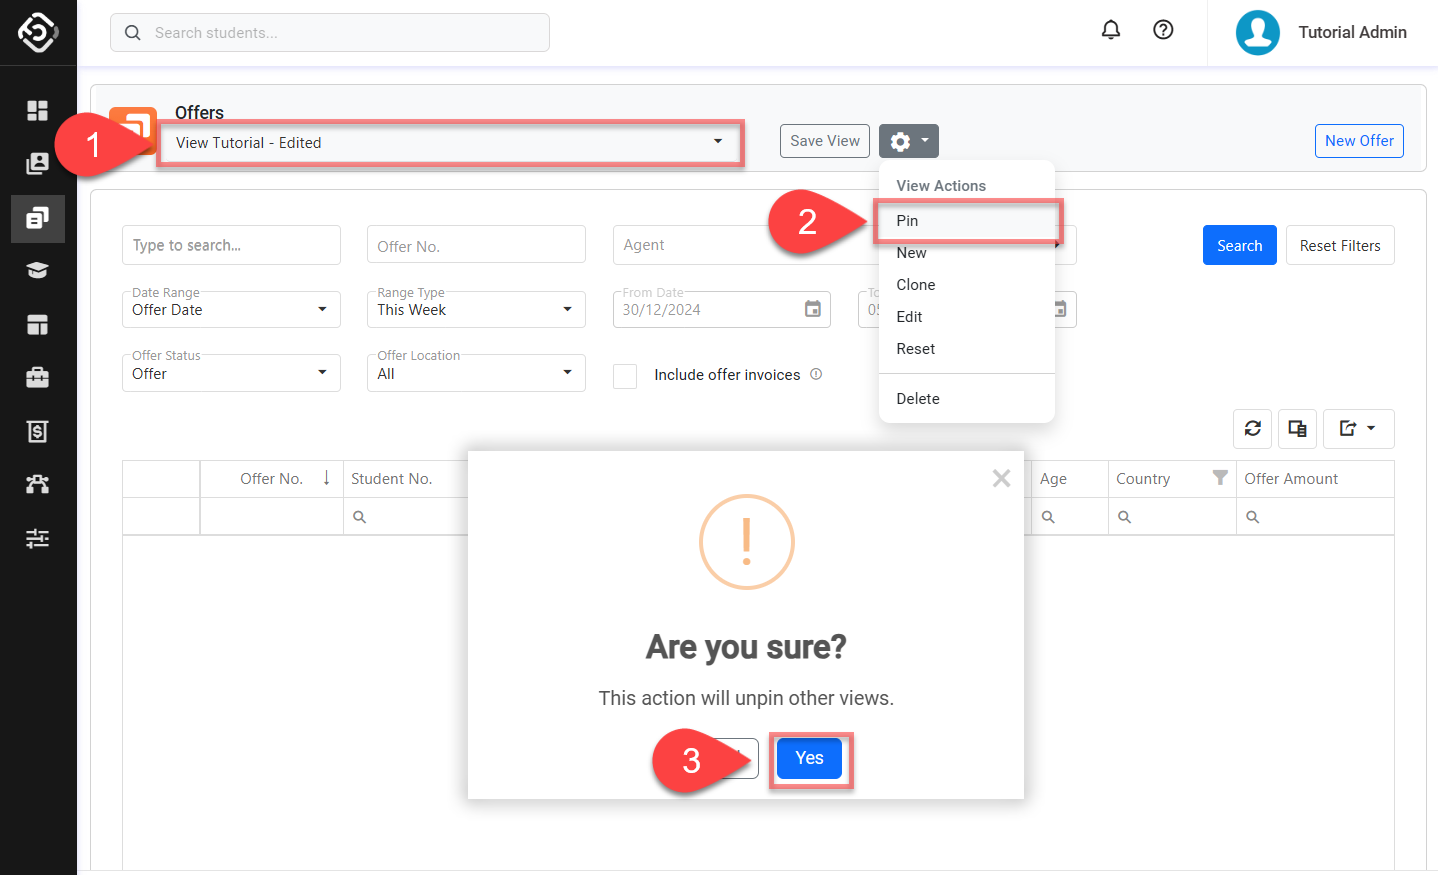The height and width of the screenshot is (875, 1438).
Task: Select Pin from View Actions menu
Action: click(x=907, y=221)
